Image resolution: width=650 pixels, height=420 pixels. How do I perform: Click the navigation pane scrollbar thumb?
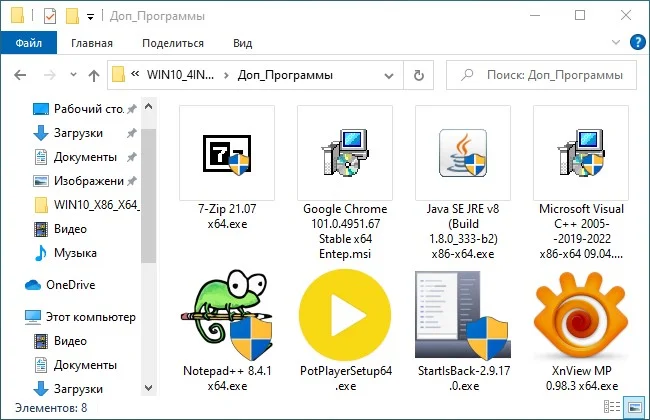click(x=148, y=196)
